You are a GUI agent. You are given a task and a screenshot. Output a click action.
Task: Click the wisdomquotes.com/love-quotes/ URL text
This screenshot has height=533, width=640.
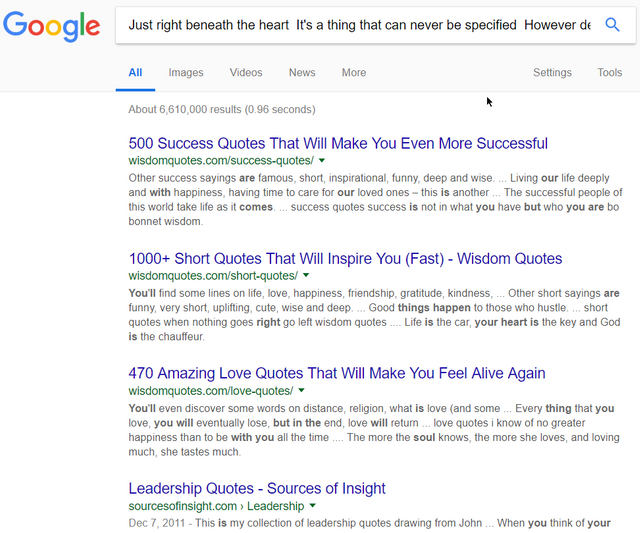(x=211, y=391)
